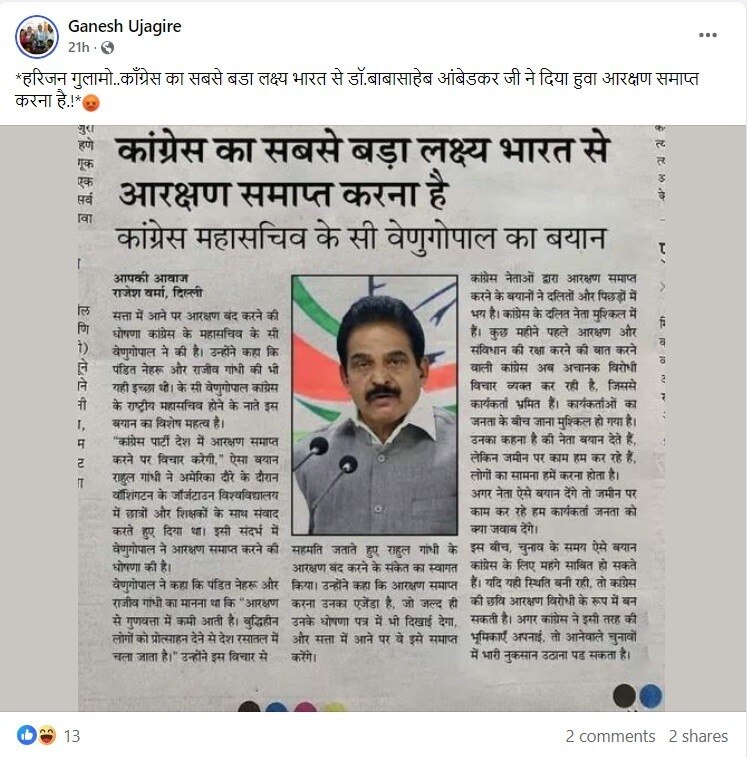Open the 2 shares link
Screen dimensions: 747x758
tap(698, 736)
